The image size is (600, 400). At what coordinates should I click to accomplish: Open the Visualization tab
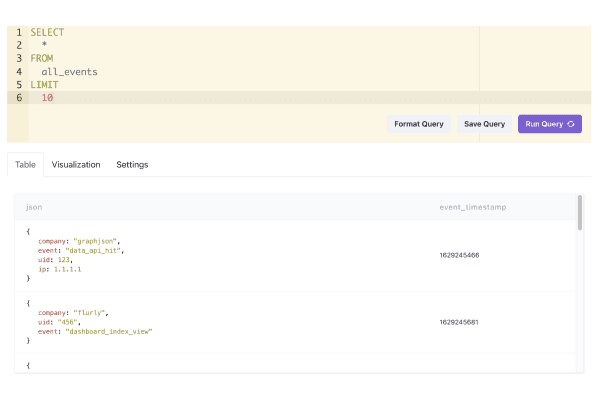pyautogui.click(x=76, y=164)
